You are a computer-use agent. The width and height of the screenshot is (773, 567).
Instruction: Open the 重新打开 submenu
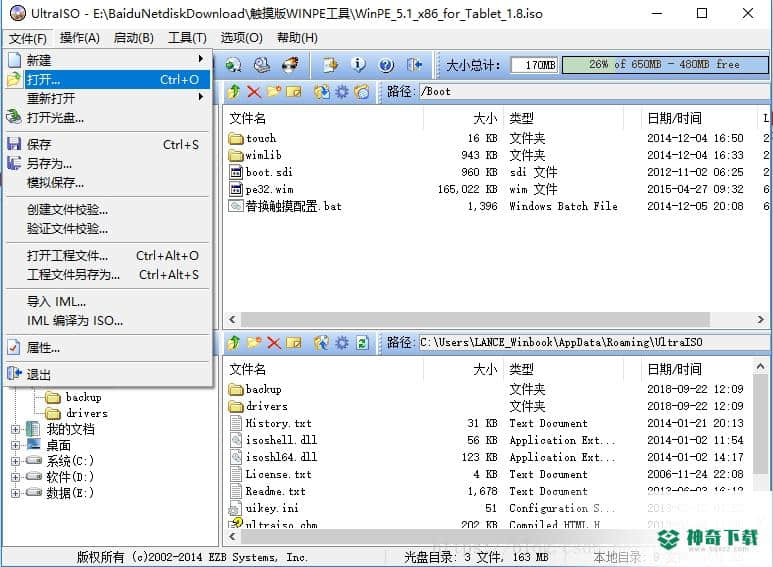(109, 98)
